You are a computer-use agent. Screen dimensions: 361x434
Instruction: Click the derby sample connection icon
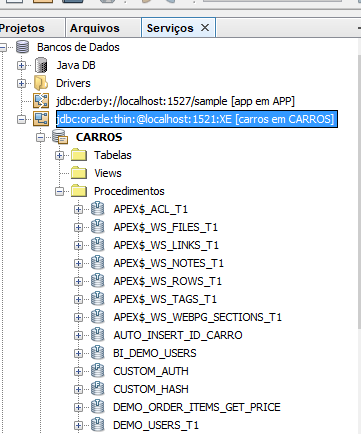coord(41,101)
